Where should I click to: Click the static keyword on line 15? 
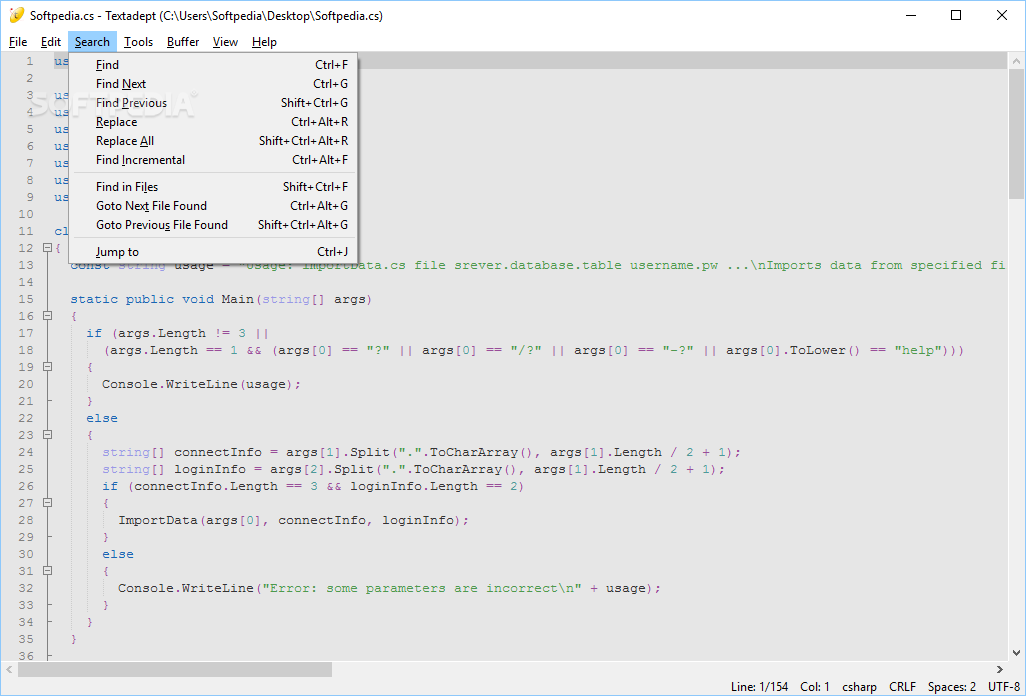[94, 299]
